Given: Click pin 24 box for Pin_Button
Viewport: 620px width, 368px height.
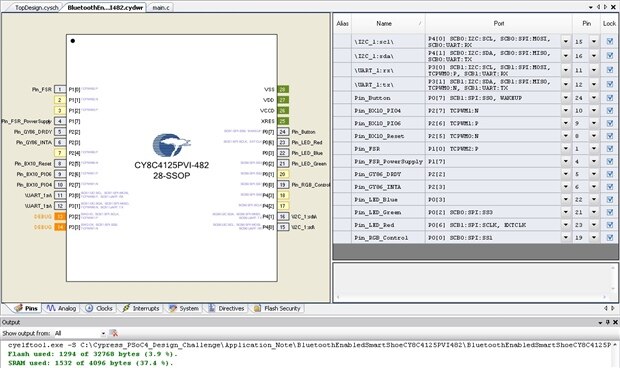Looking at the screenshot, I should click(283, 132).
